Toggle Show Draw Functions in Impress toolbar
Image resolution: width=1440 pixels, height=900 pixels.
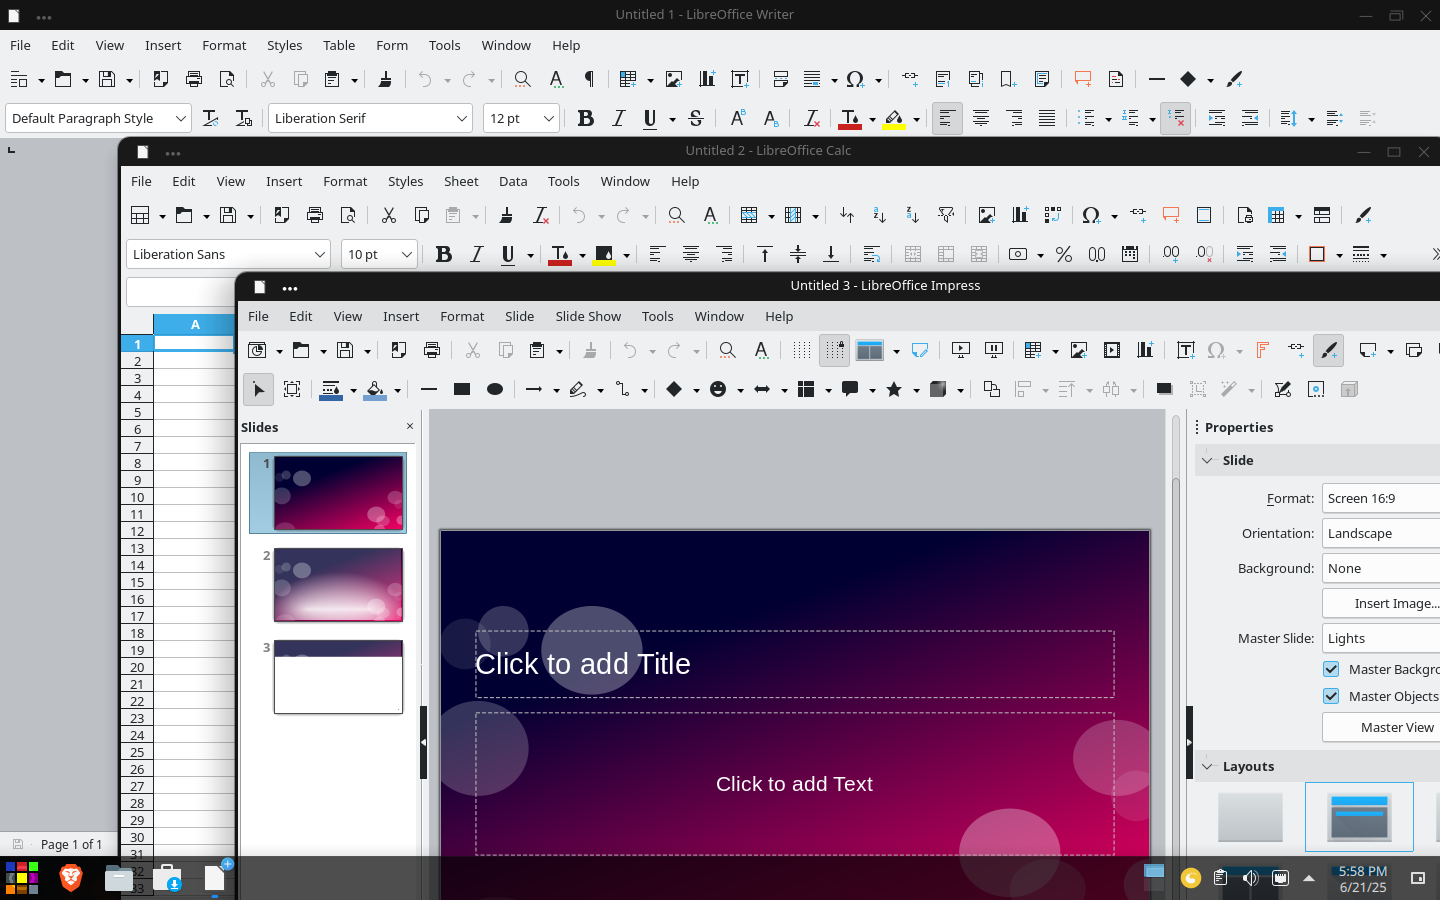[x=1329, y=350]
